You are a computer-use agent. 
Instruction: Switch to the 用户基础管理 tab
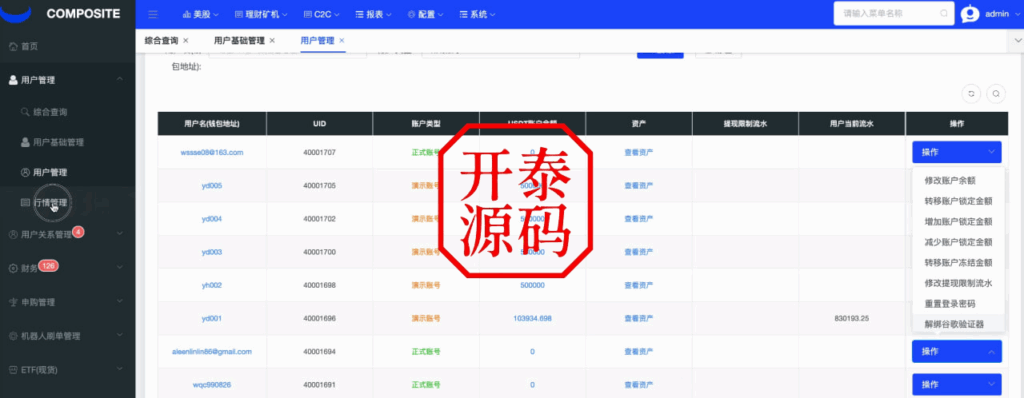point(239,41)
